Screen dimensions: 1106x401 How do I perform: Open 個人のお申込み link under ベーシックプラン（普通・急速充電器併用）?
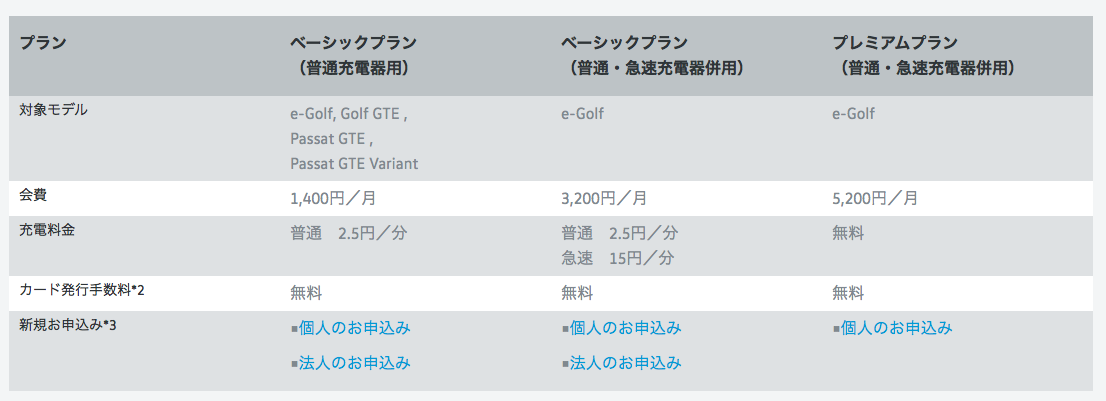click(625, 328)
